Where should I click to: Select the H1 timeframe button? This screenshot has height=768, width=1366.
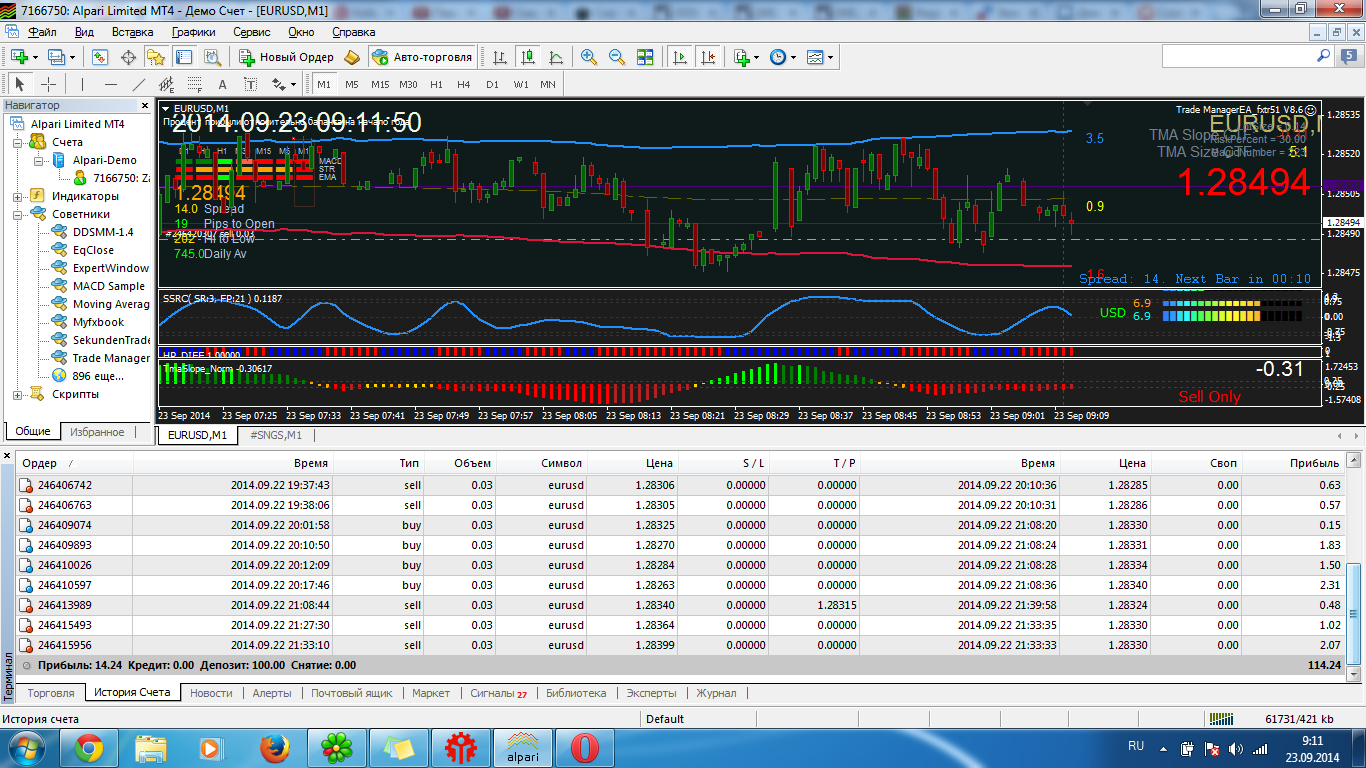(436, 85)
